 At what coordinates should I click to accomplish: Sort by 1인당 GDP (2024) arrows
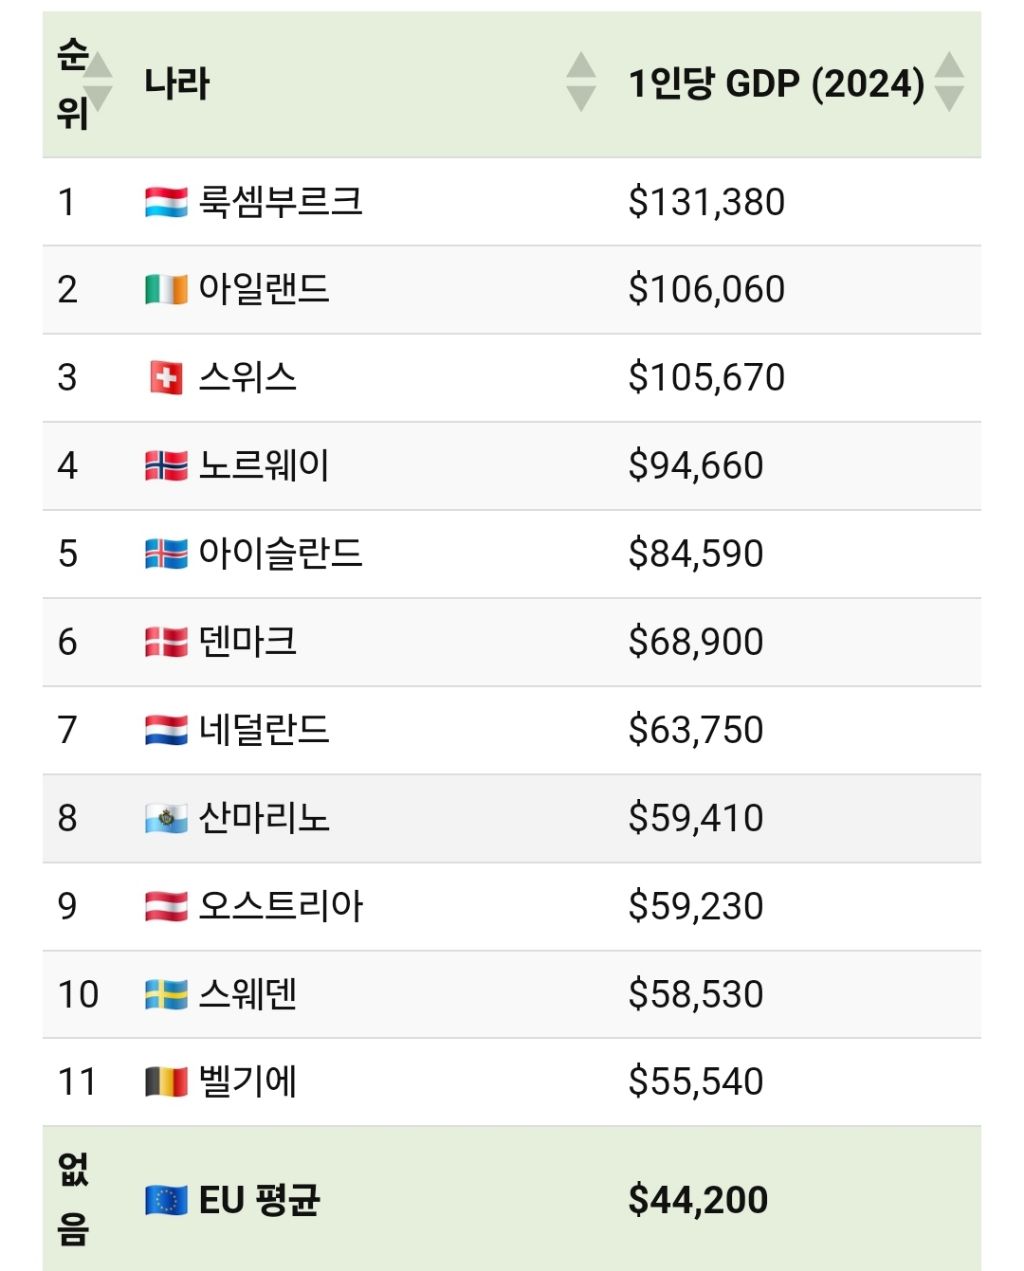point(949,82)
